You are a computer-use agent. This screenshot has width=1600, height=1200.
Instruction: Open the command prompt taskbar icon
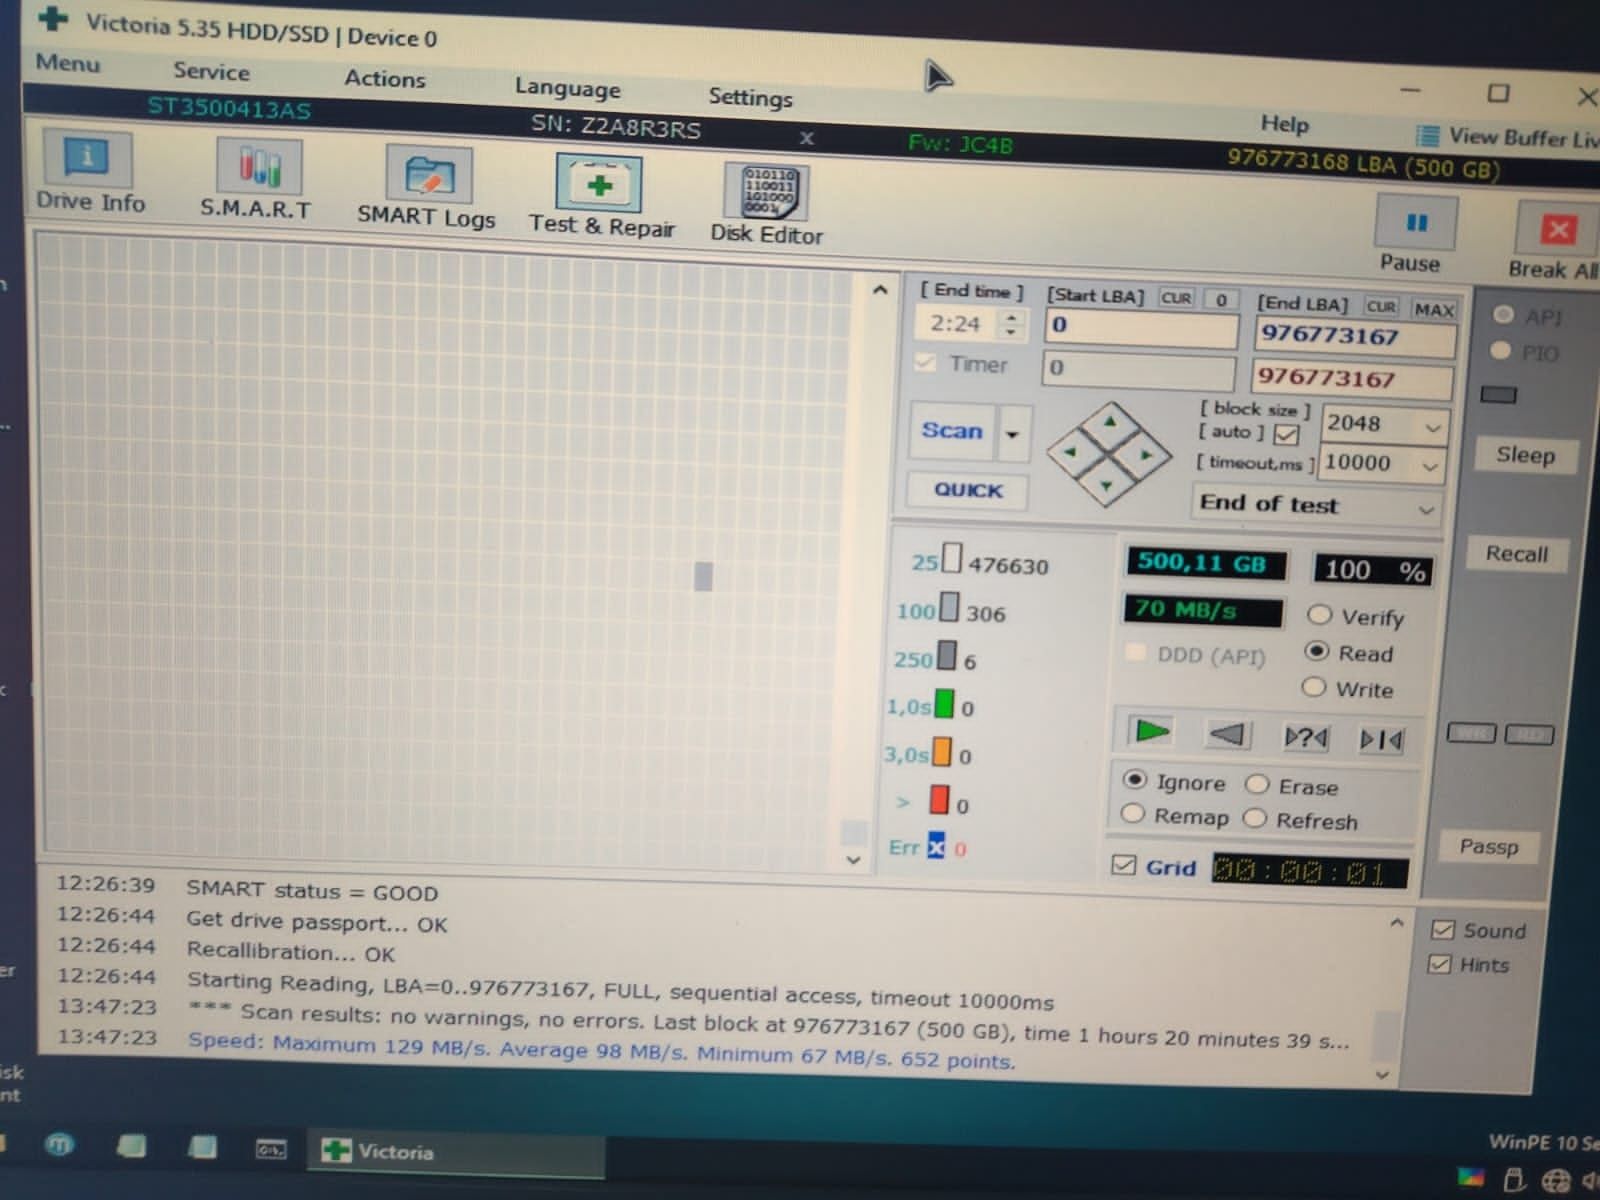270,1149
